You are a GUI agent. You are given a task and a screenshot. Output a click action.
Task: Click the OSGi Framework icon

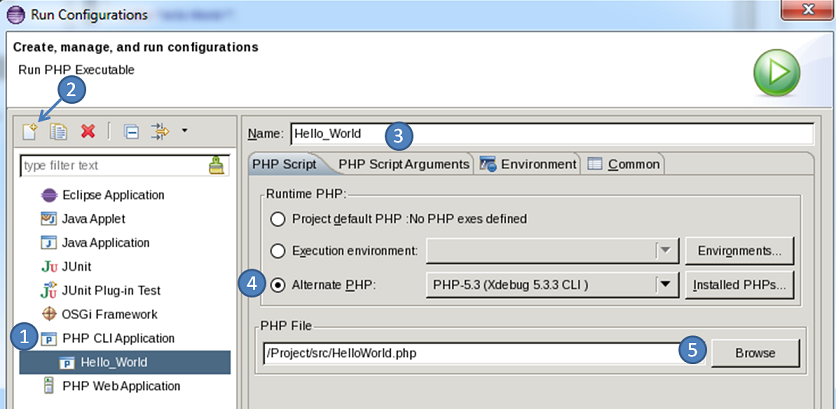[x=49, y=315]
